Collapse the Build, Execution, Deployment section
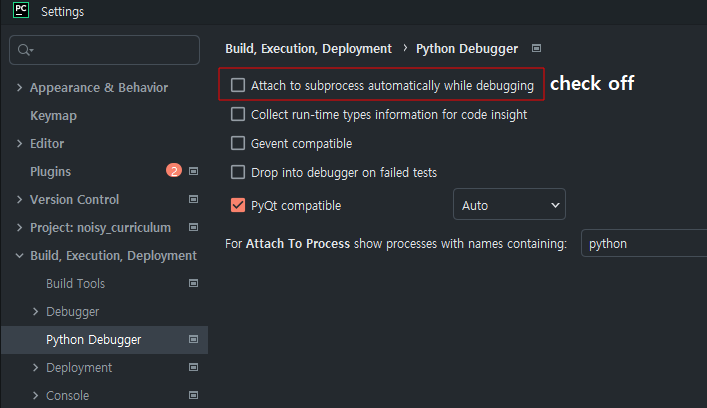 pyautogui.click(x=20, y=256)
